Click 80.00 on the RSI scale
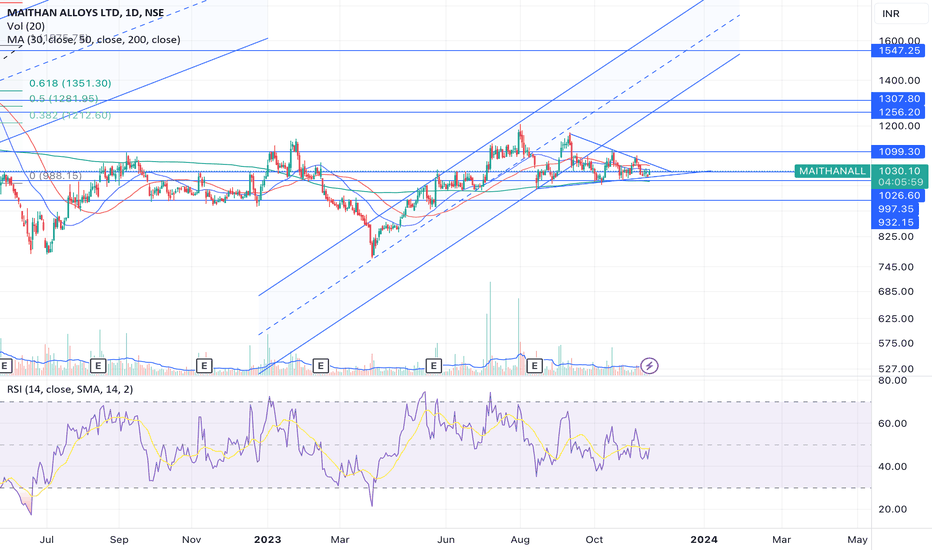Image resolution: width=932 pixels, height=550 pixels. point(893,381)
